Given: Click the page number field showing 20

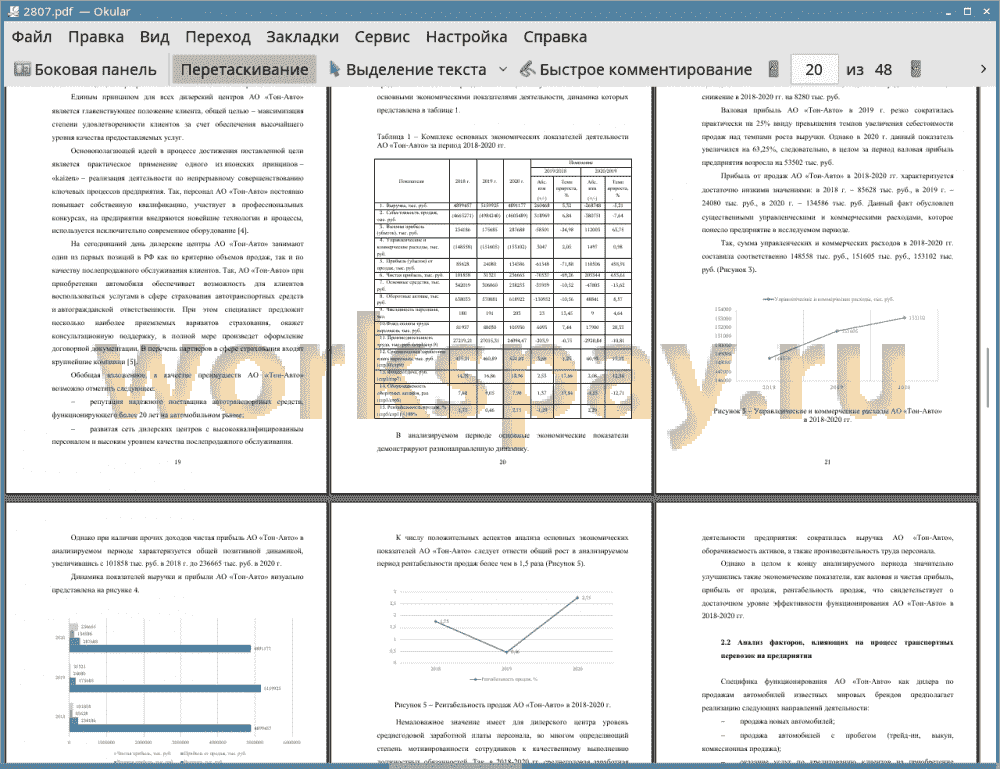Looking at the screenshot, I should click(814, 70).
